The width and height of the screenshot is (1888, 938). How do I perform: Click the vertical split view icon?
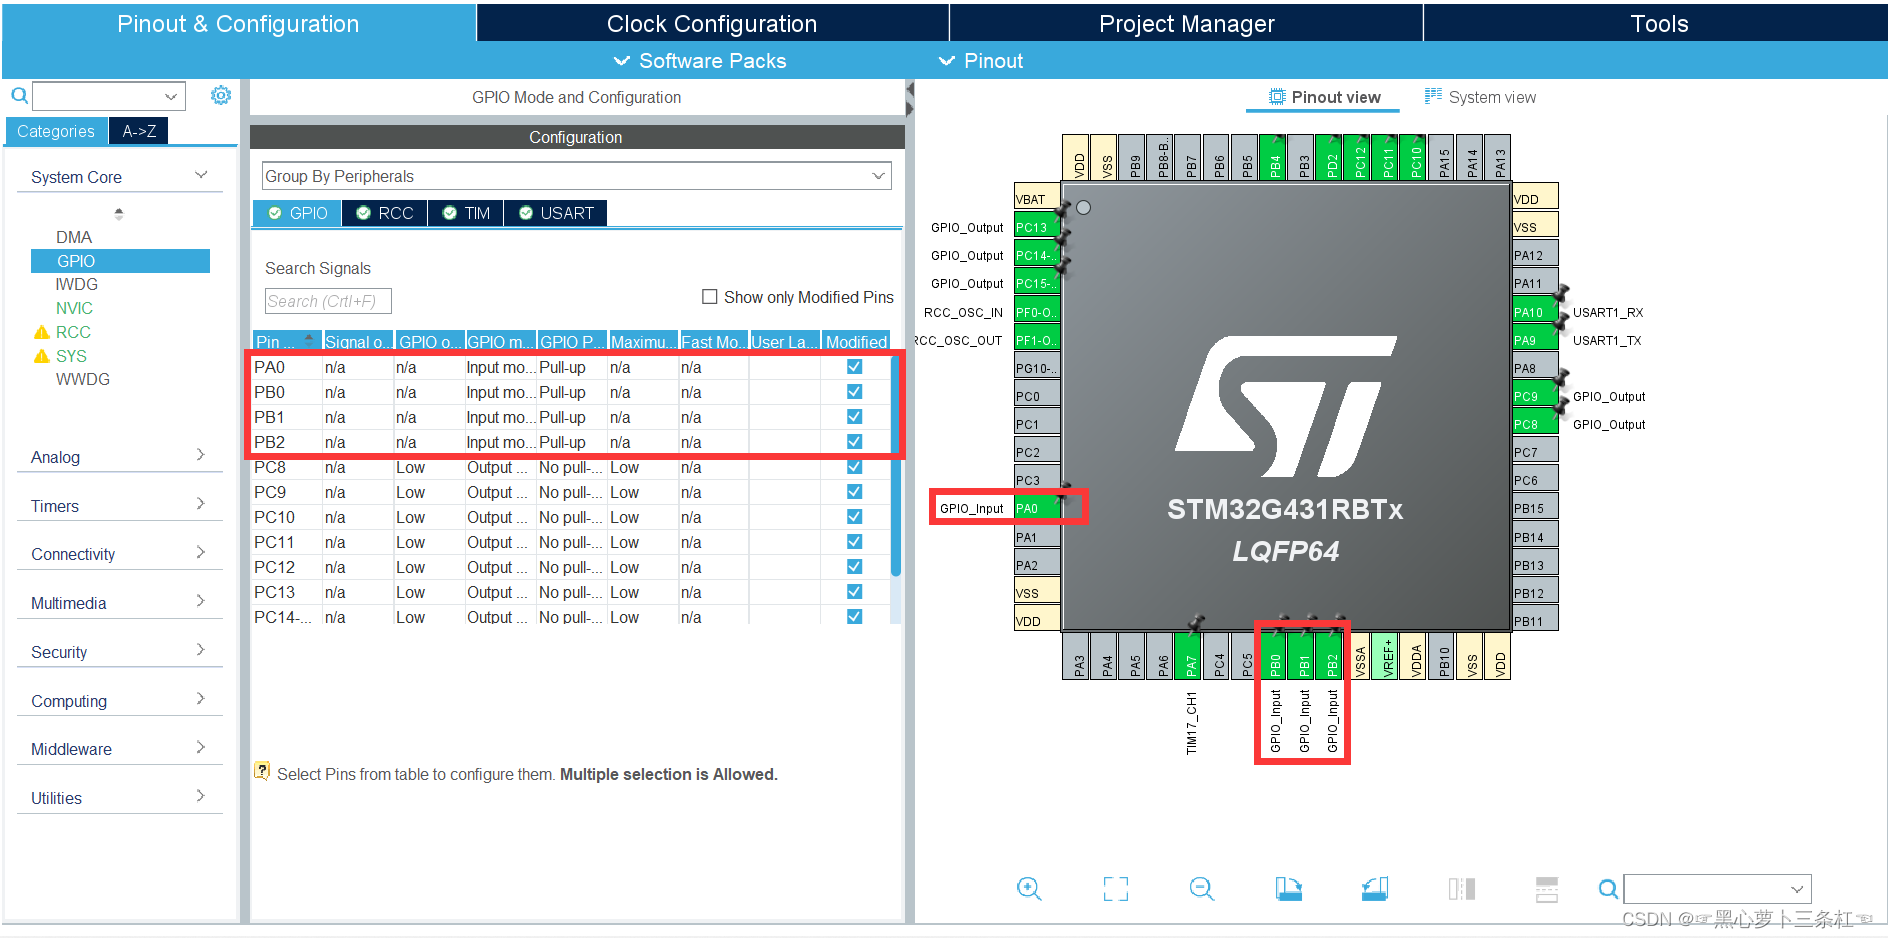(1461, 888)
